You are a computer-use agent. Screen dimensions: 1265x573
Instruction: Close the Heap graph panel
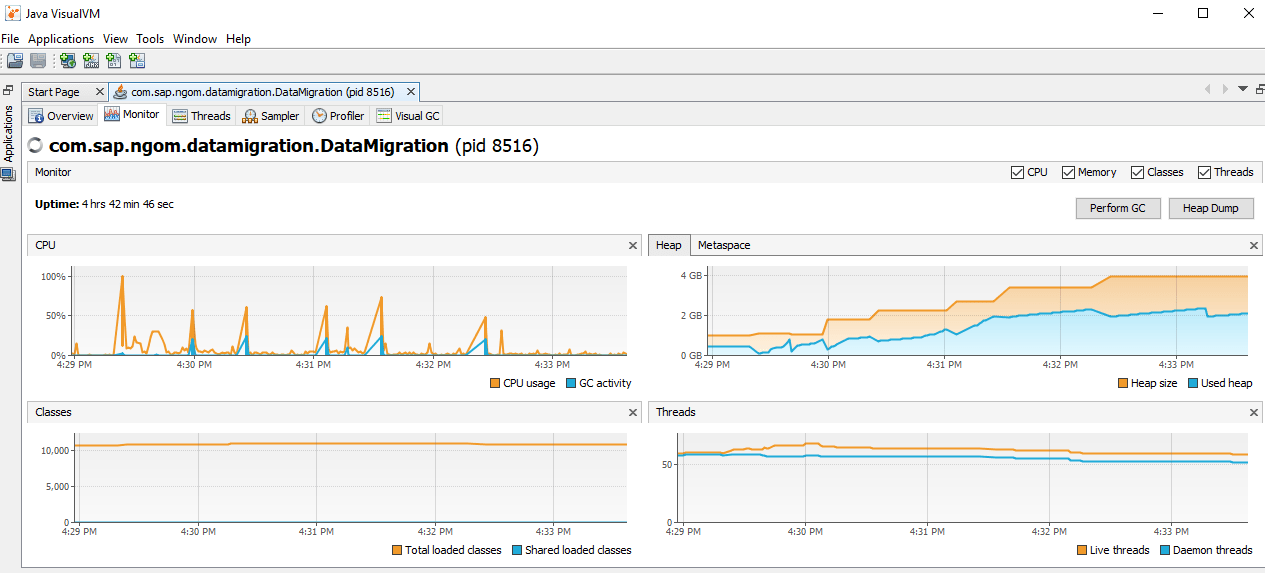(1254, 245)
